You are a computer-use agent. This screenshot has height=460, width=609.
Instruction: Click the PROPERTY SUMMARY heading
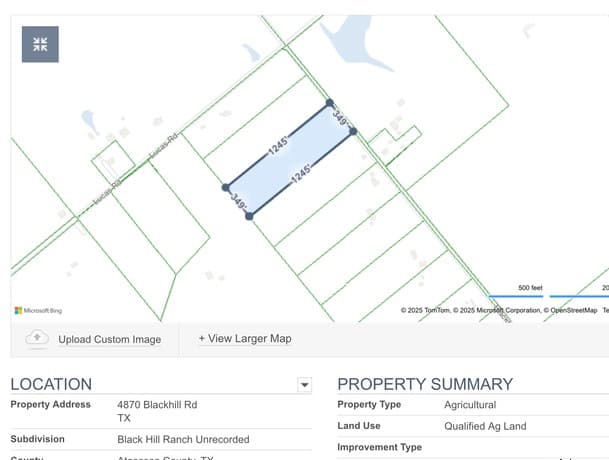click(x=425, y=384)
